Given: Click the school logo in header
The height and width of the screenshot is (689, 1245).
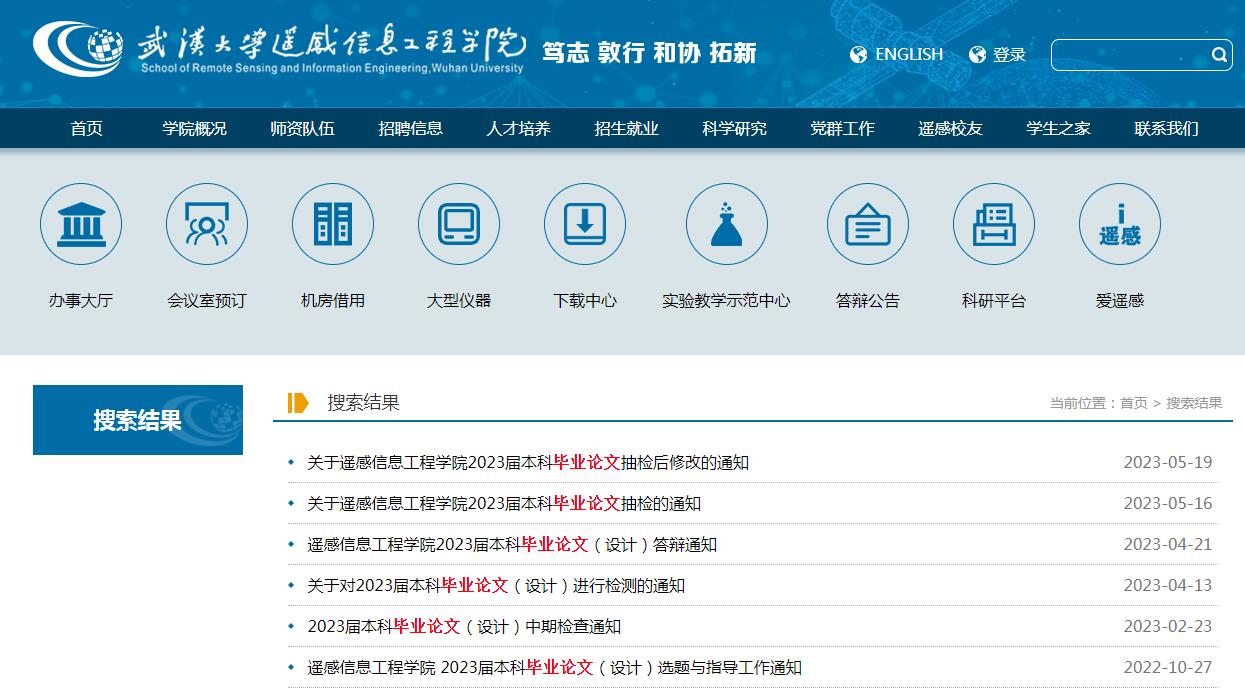Looking at the screenshot, I should pyautogui.click(x=78, y=48).
